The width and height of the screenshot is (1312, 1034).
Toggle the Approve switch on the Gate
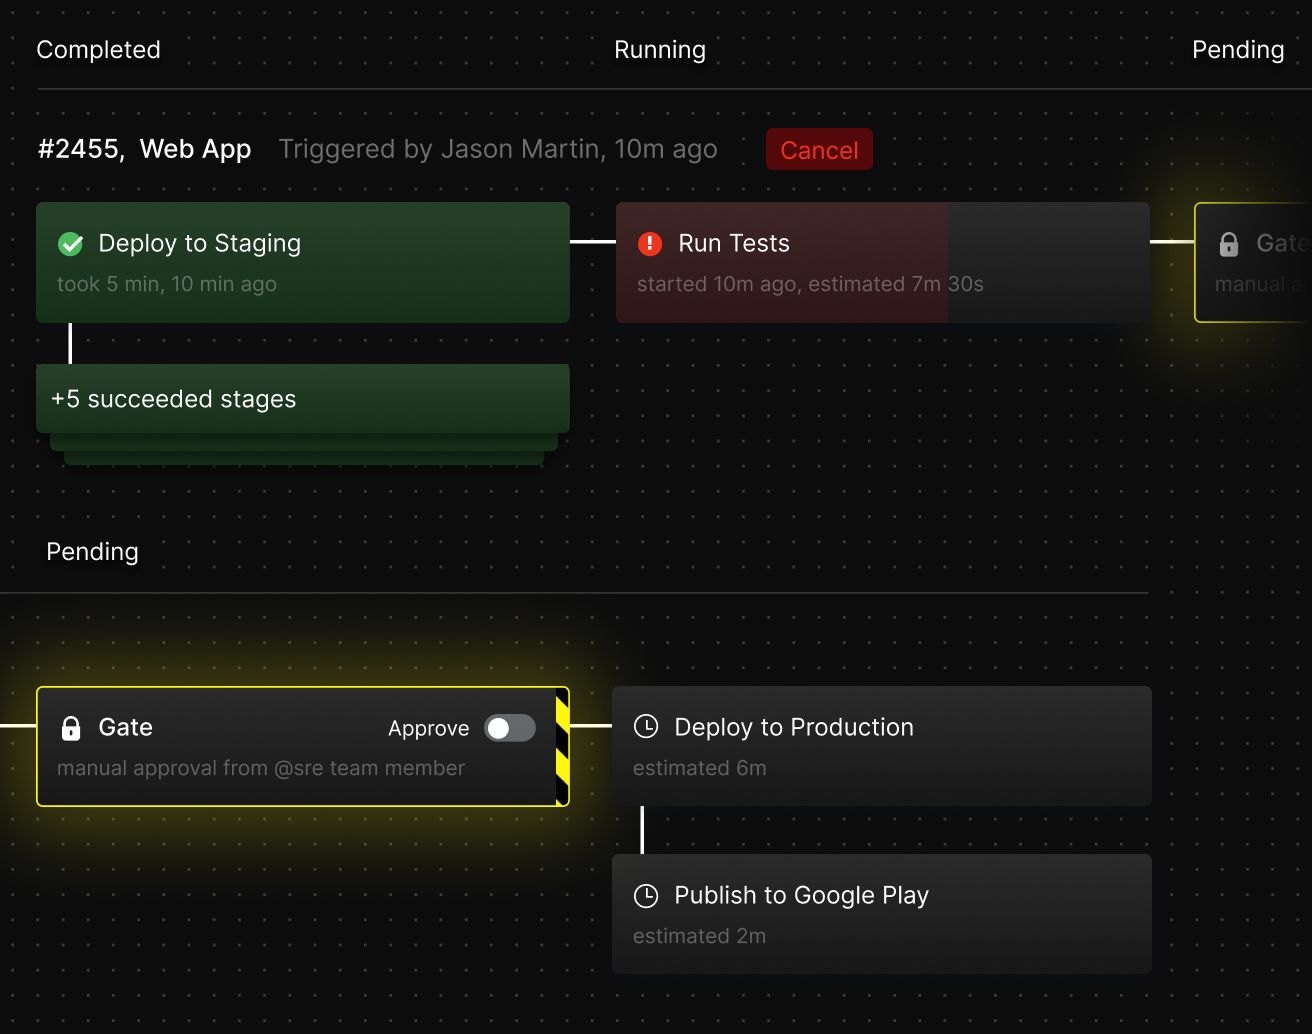(x=510, y=728)
